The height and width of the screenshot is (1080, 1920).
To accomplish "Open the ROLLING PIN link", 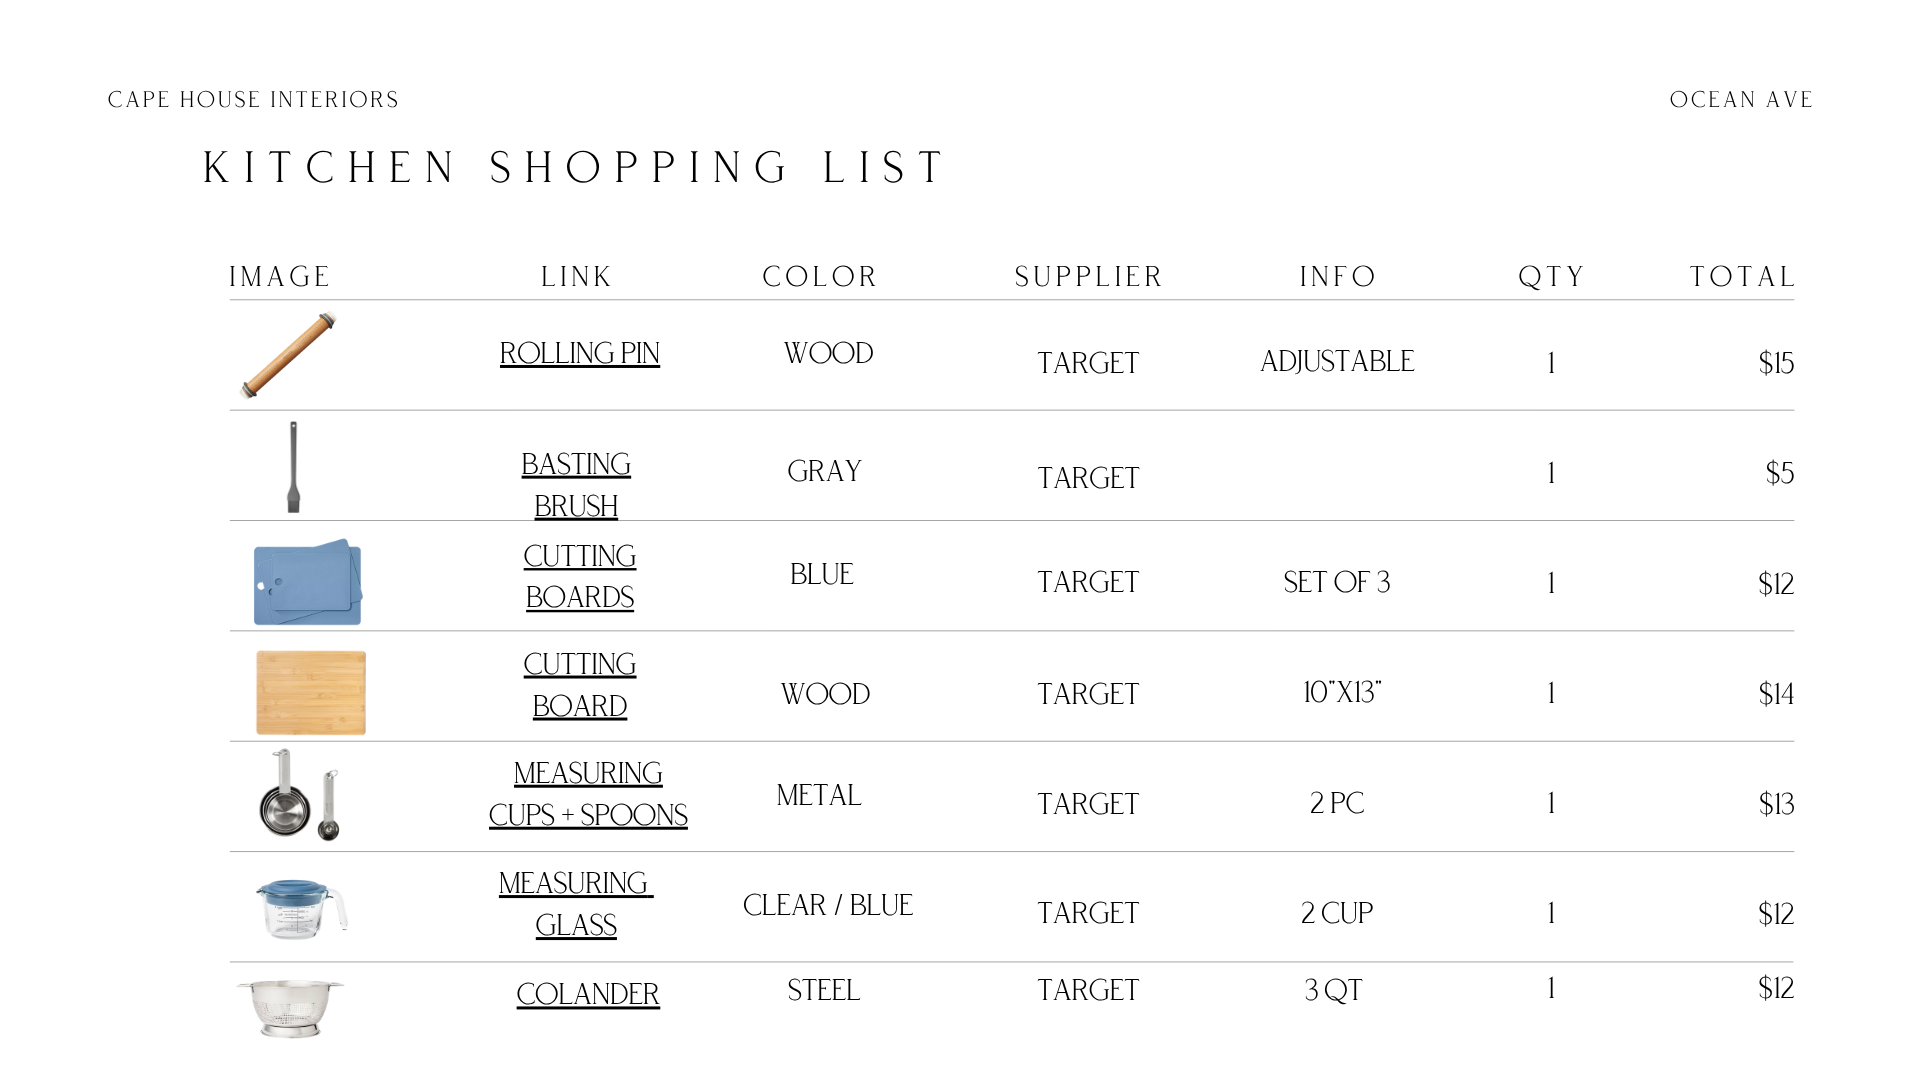I will click(579, 353).
